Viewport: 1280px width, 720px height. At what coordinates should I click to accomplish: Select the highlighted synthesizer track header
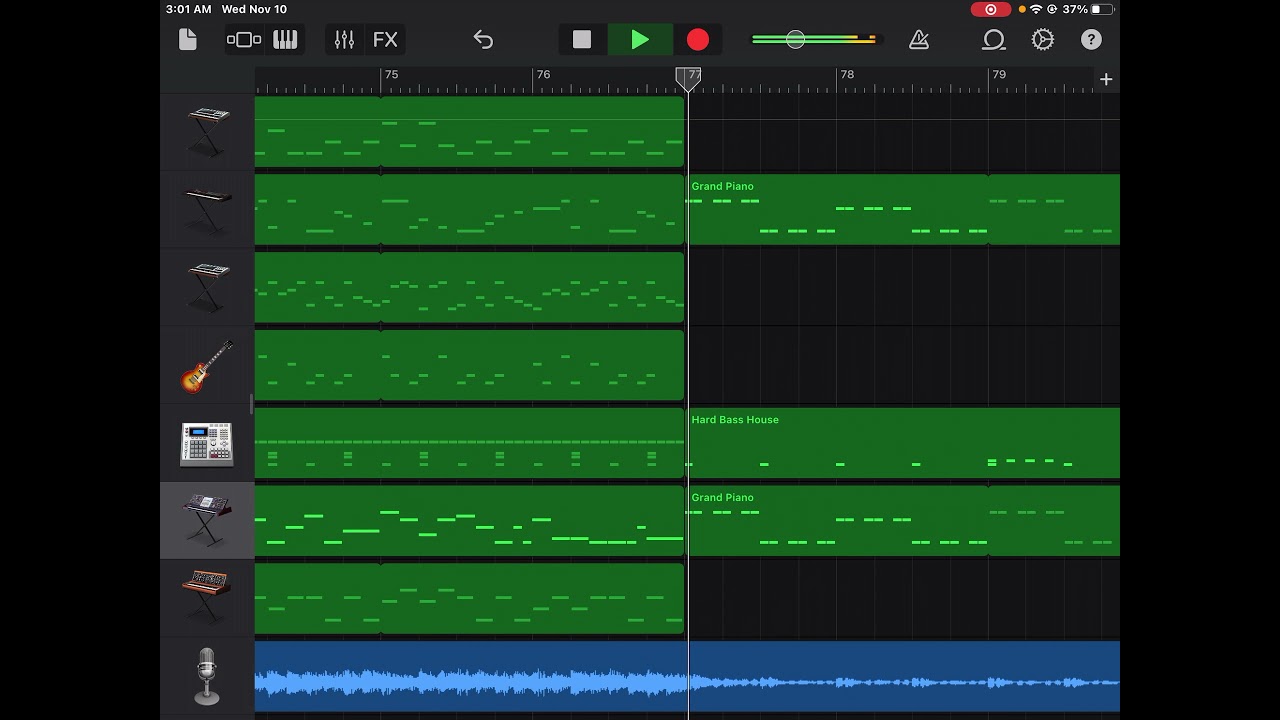[207, 521]
